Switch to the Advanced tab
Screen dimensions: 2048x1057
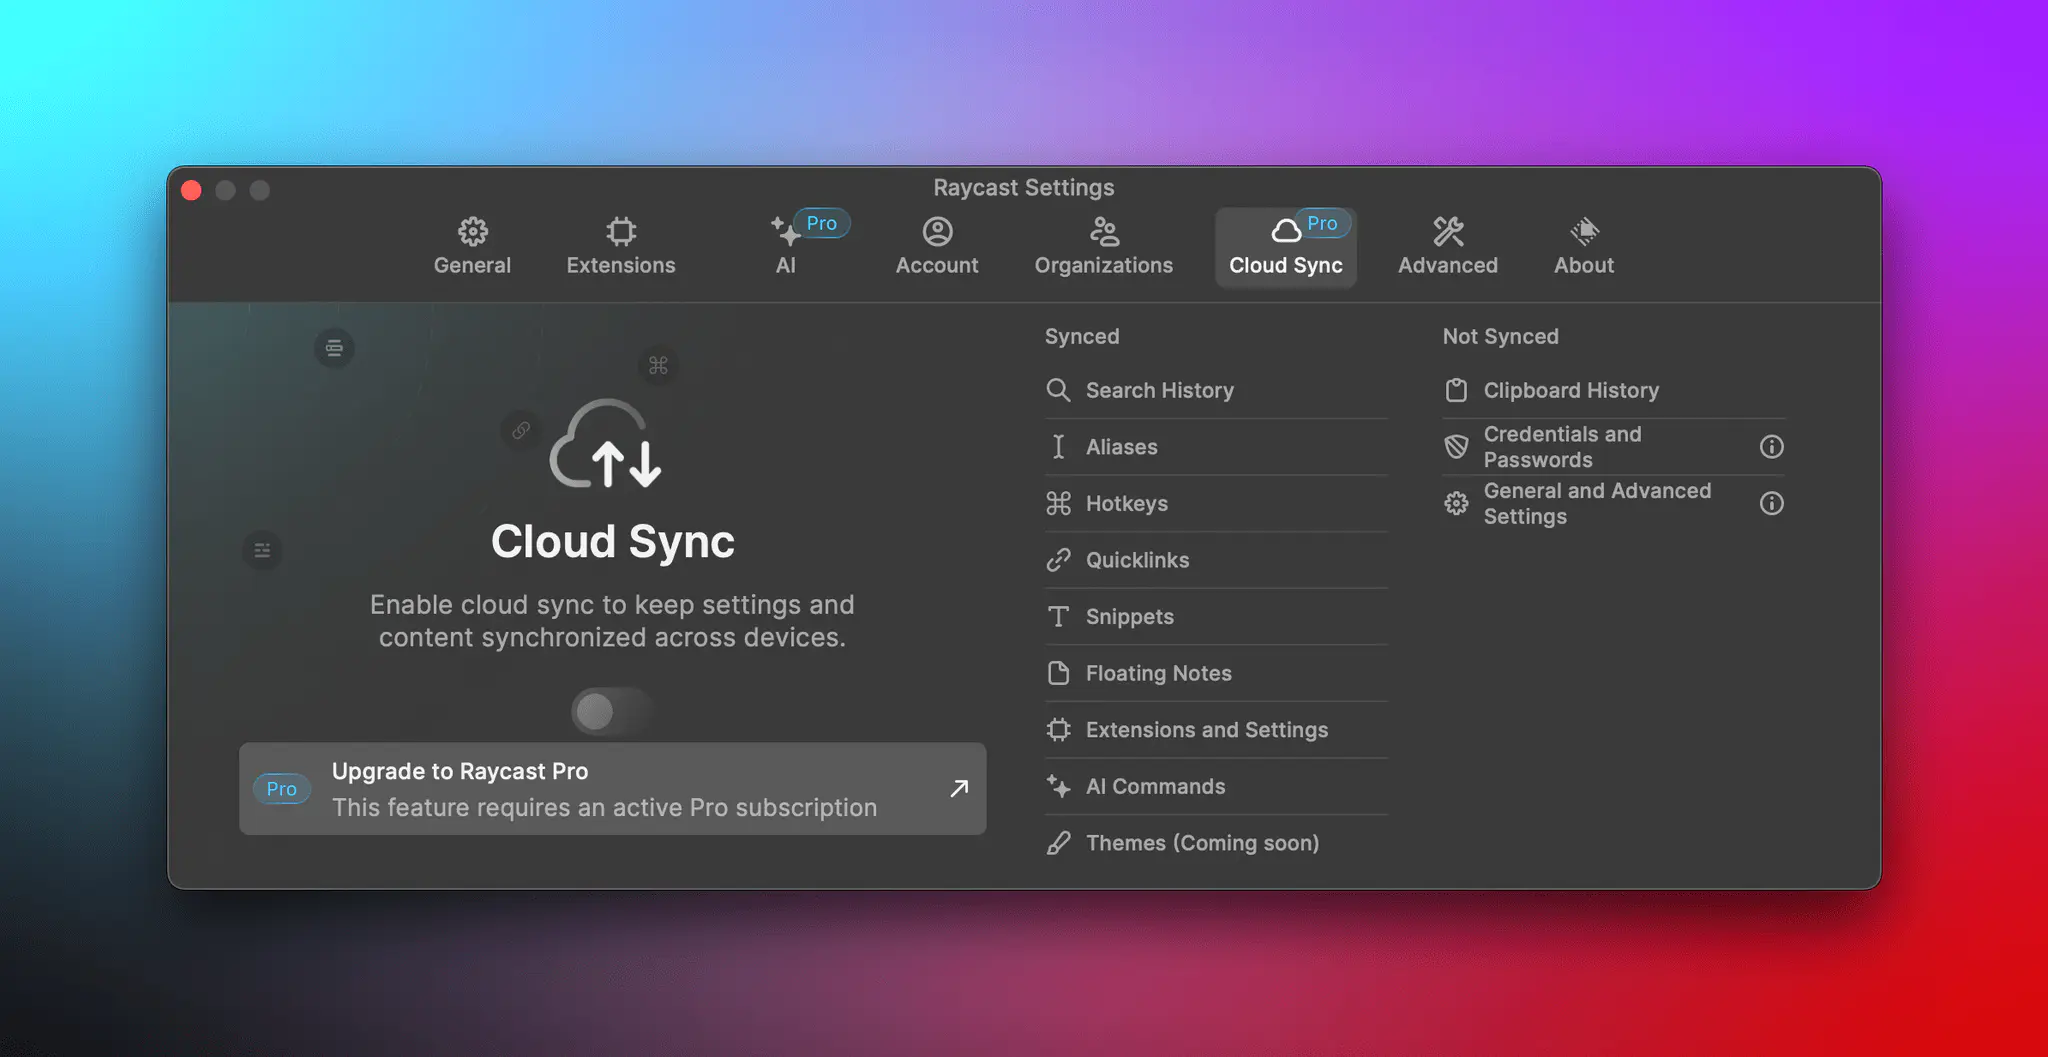(x=1448, y=246)
